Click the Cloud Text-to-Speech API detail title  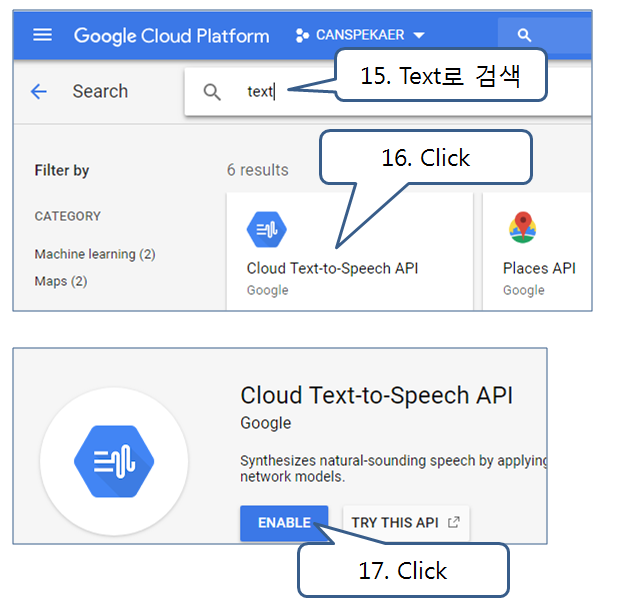(376, 395)
